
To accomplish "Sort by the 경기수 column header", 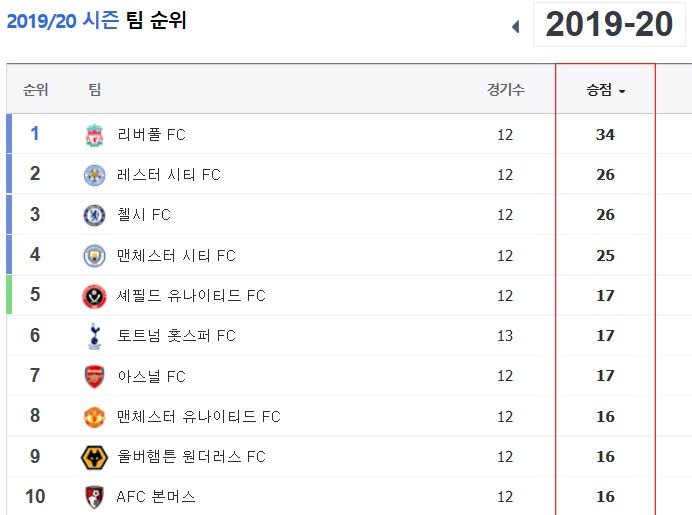I will coord(505,90).
